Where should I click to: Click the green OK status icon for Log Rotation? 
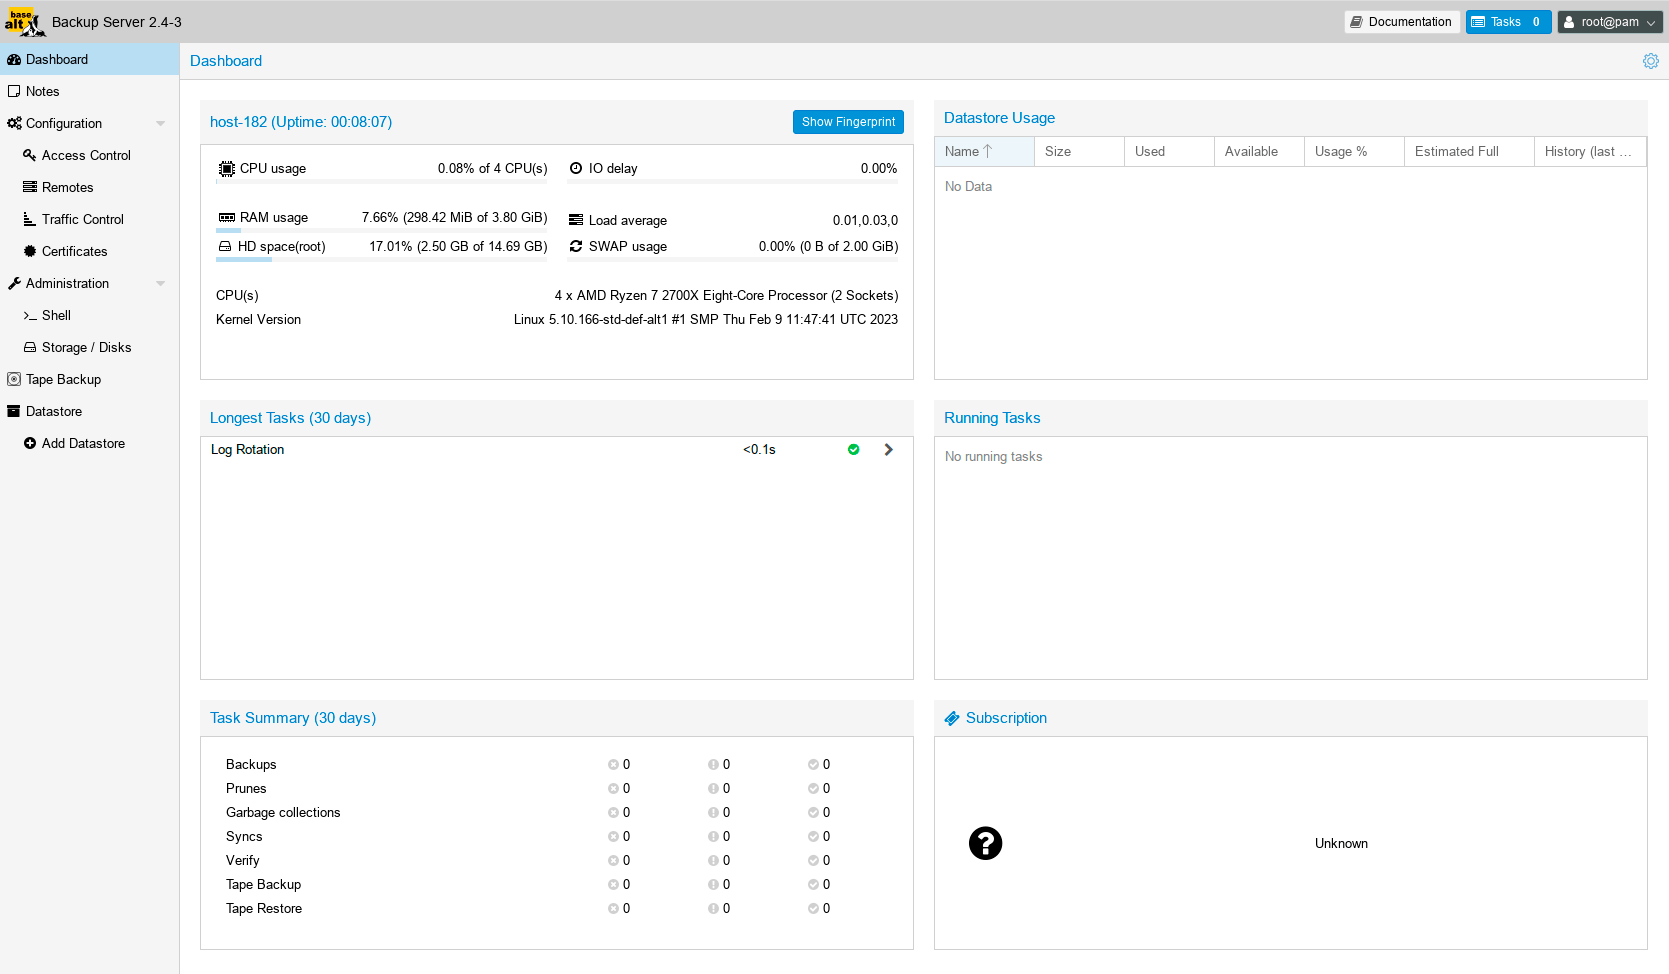tap(853, 450)
